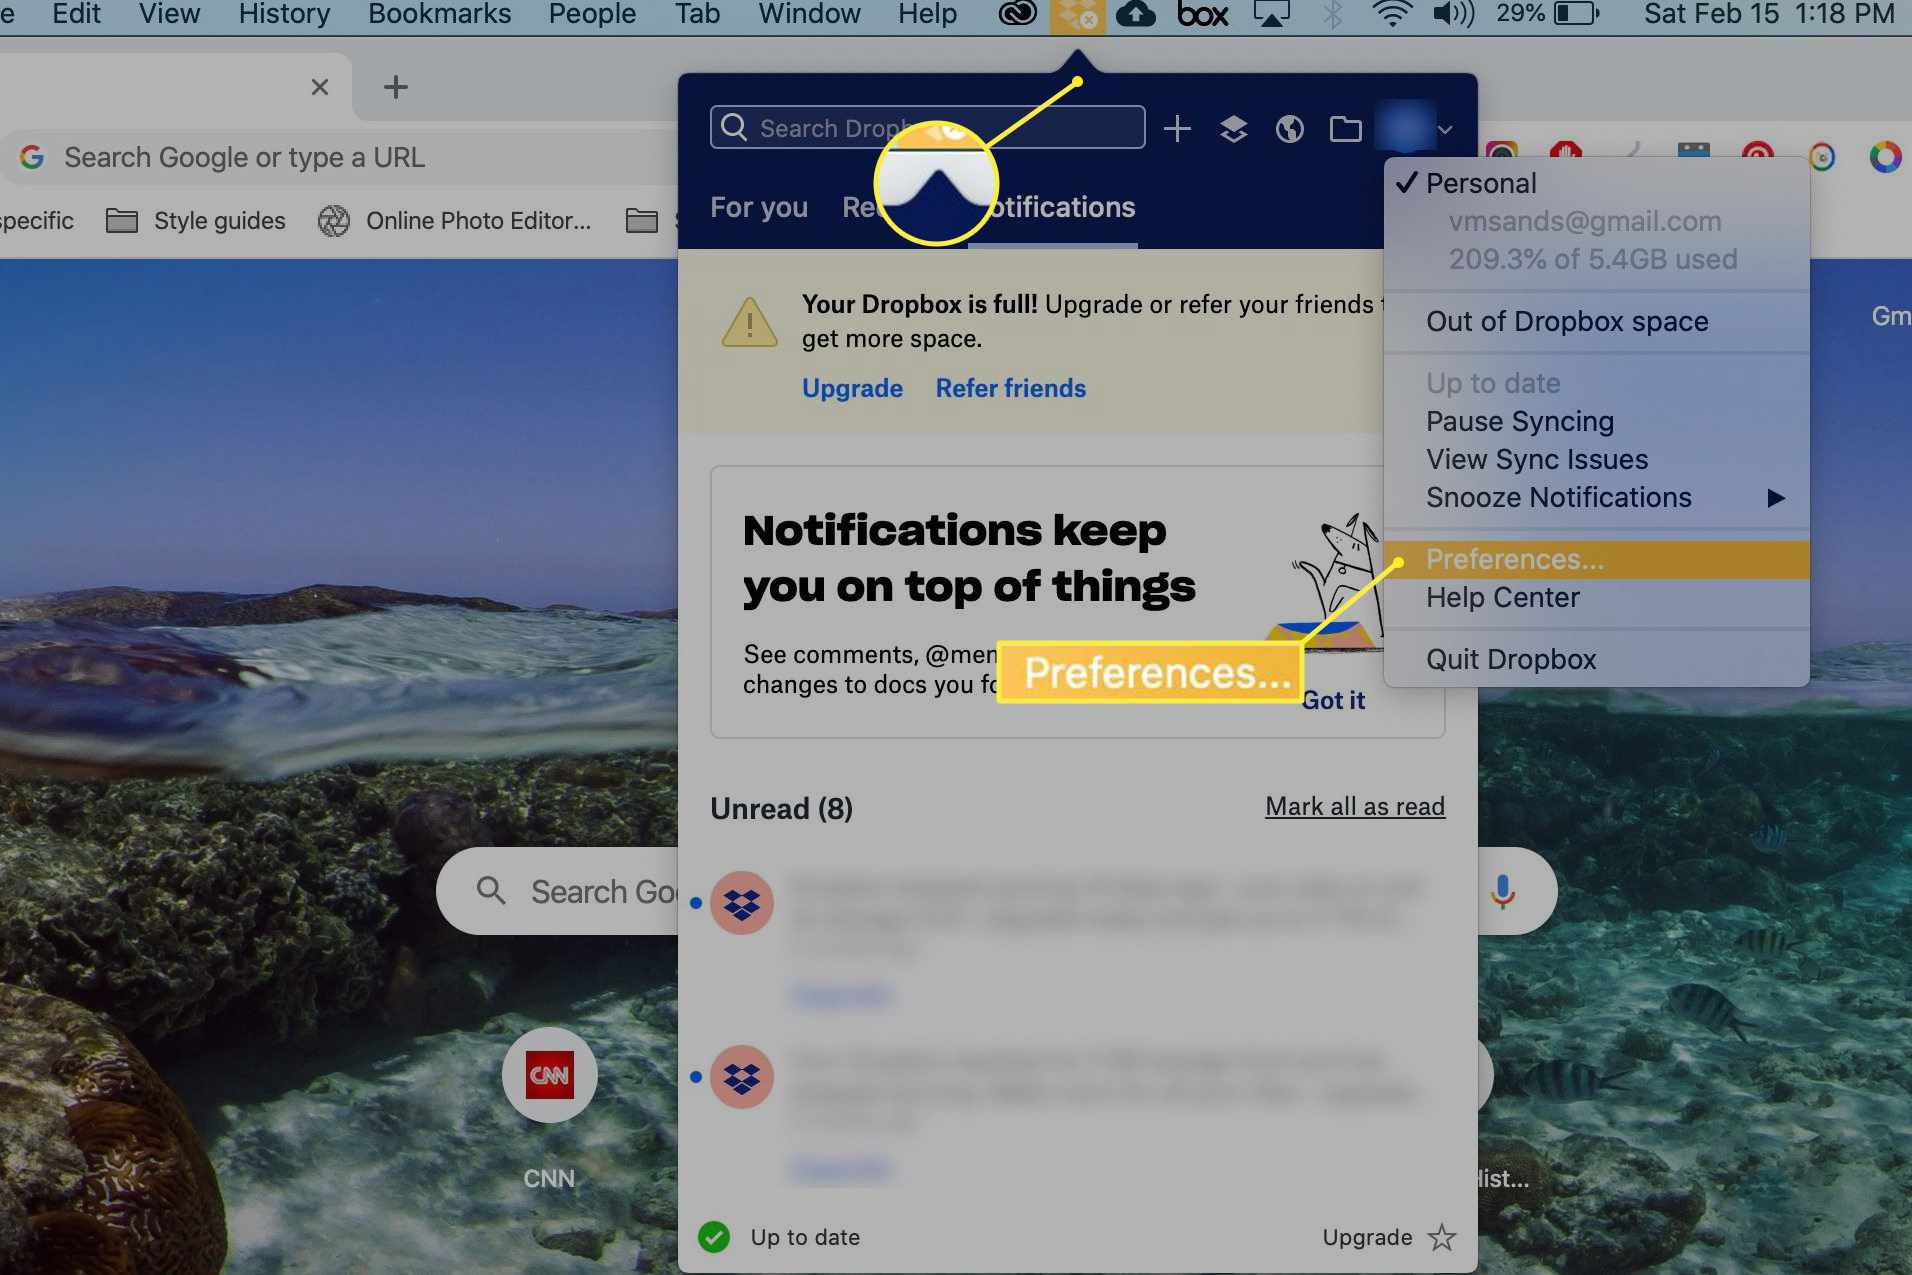Open the Online Photo Editor bookmark

click(455, 220)
